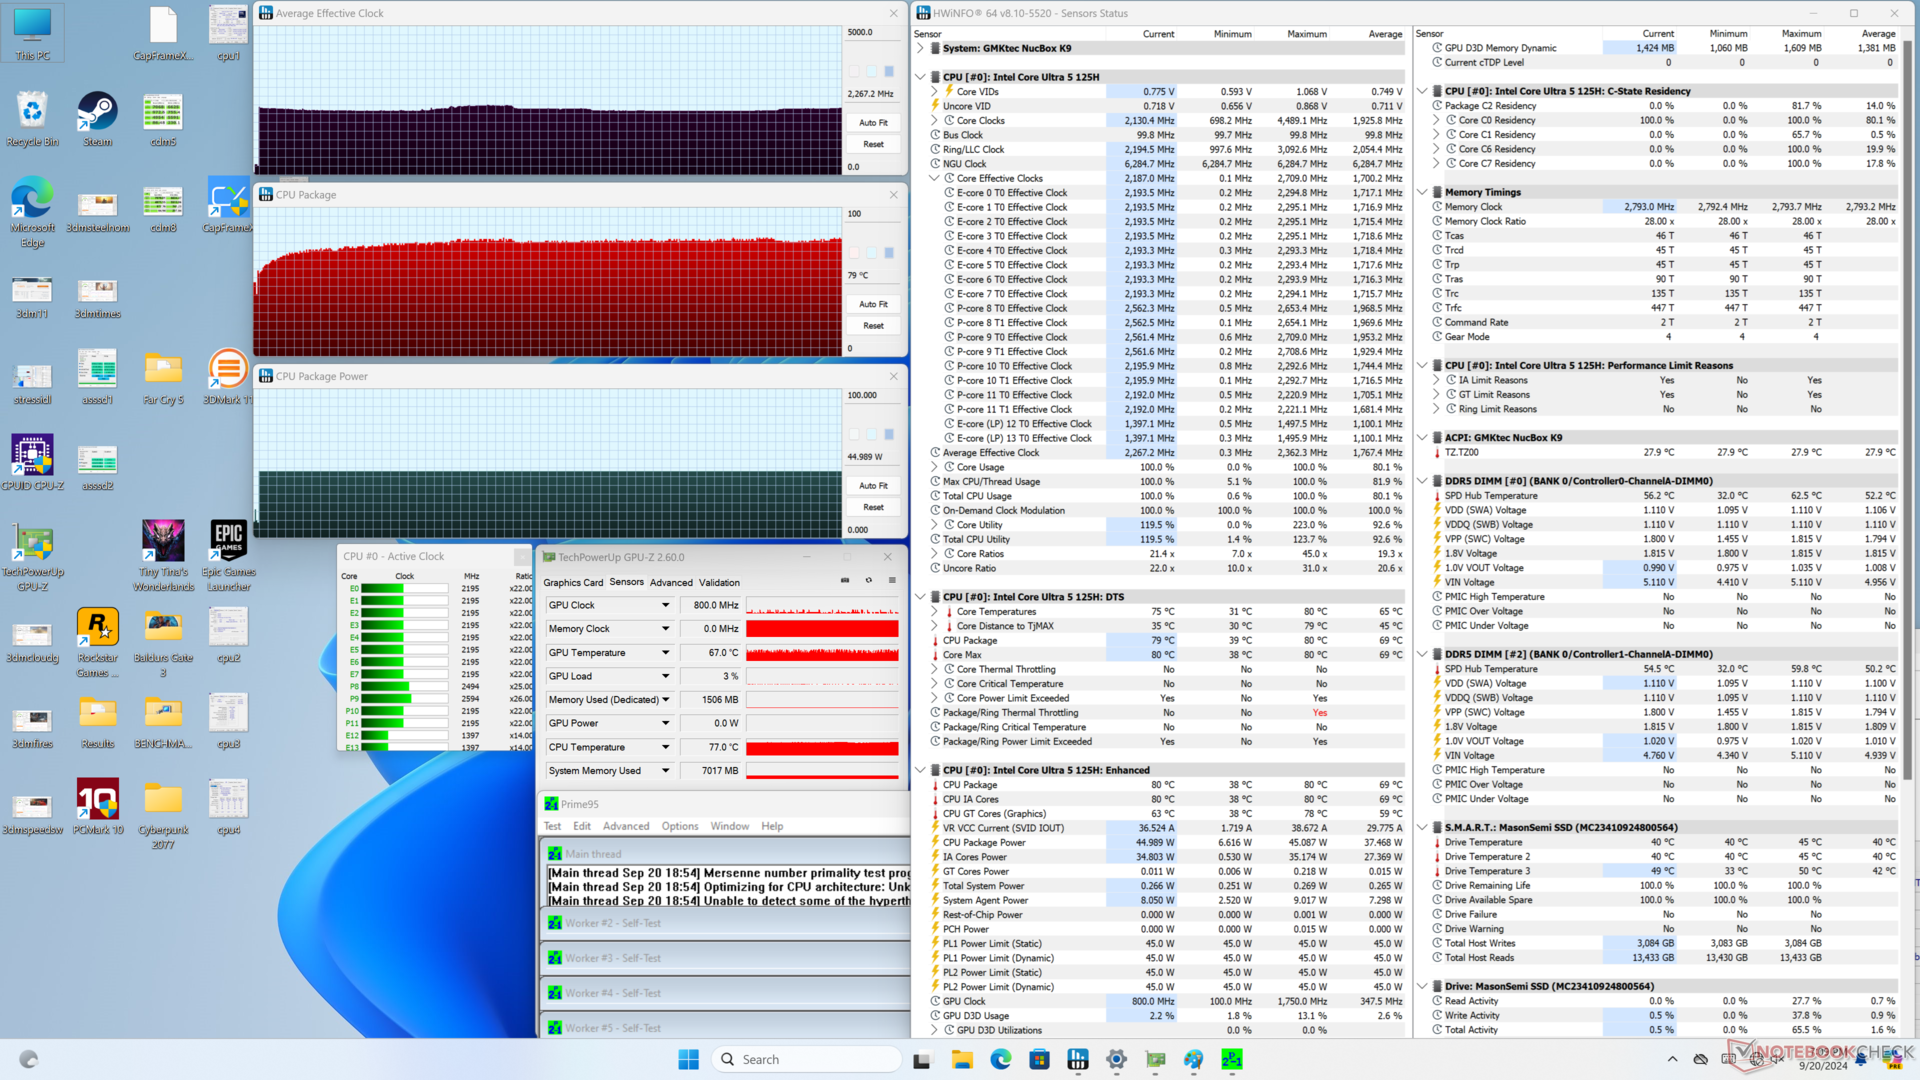Click Auto Fit in CPU Package Power graph
Screen dimensions: 1920x1080
[x=873, y=486]
